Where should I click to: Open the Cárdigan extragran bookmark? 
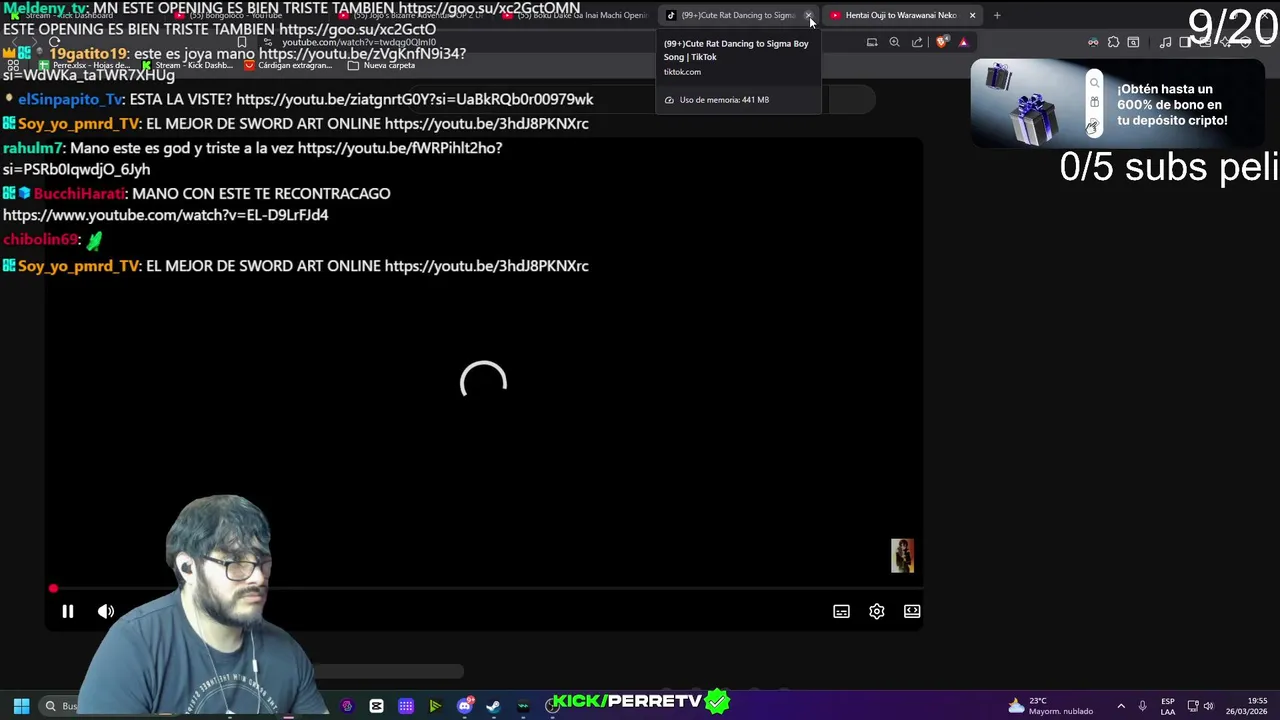point(289,65)
